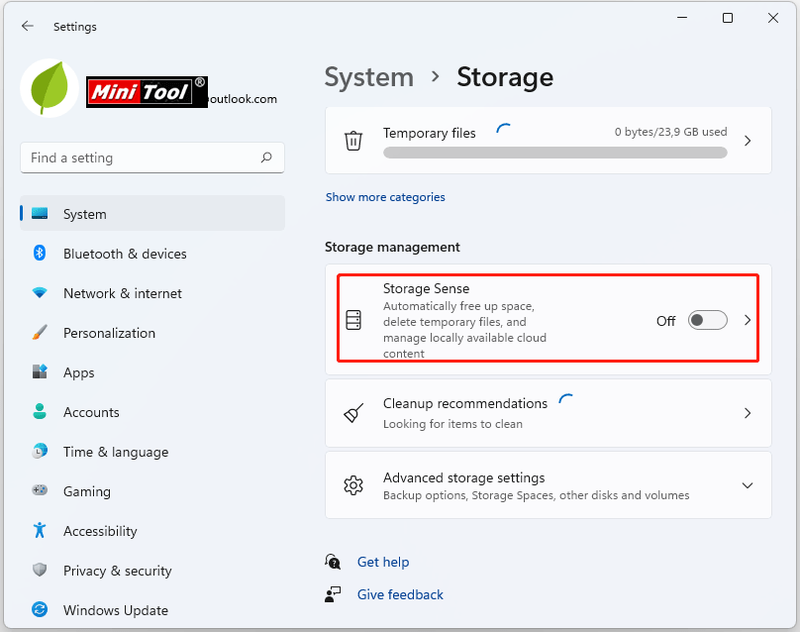Click the Temporary files usage bar
The image size is (800, 632).
[x=555, y=153]
